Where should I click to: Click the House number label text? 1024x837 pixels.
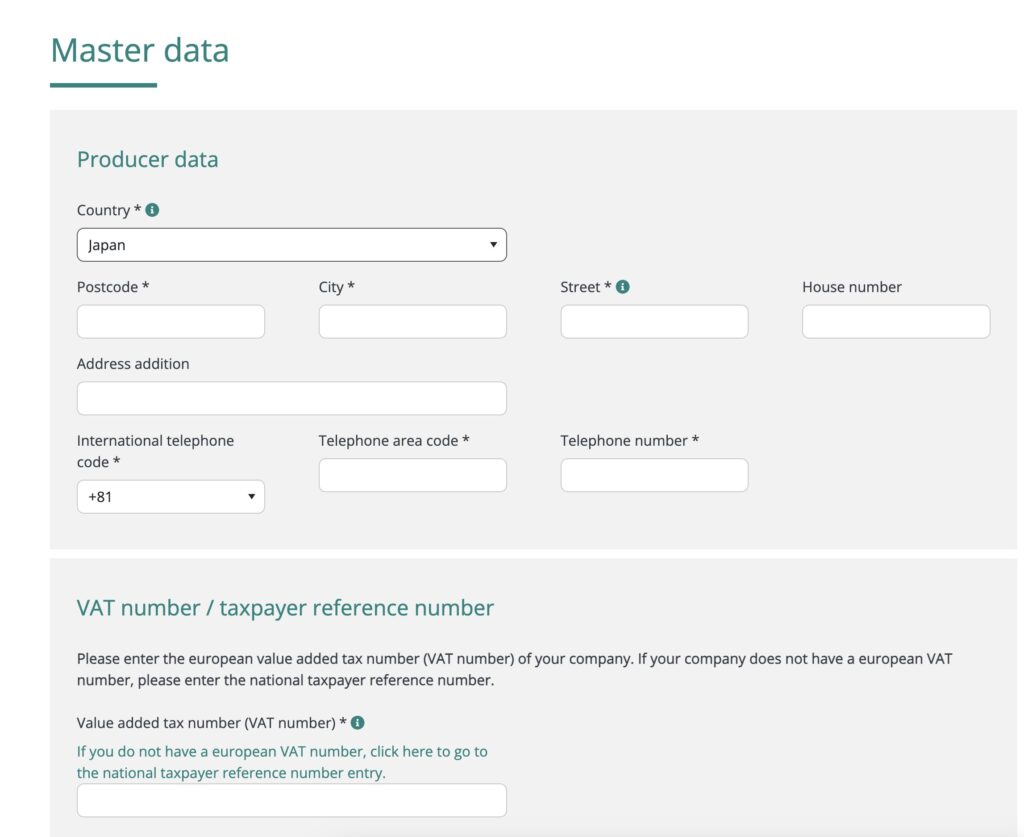click(851, 287)
